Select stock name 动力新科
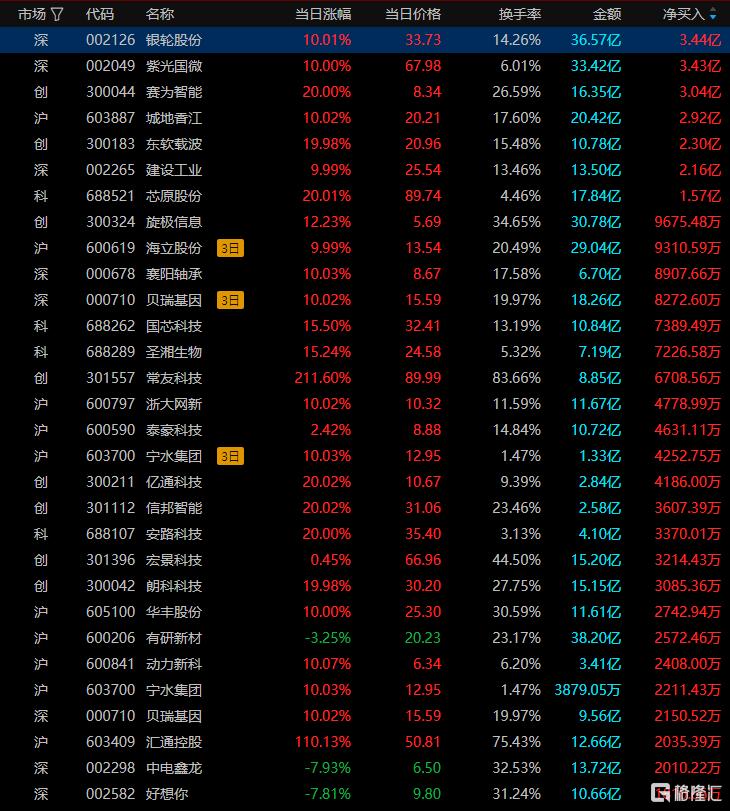Image resolution: width=730 pixels, height=811 pixels. point(174,664)
